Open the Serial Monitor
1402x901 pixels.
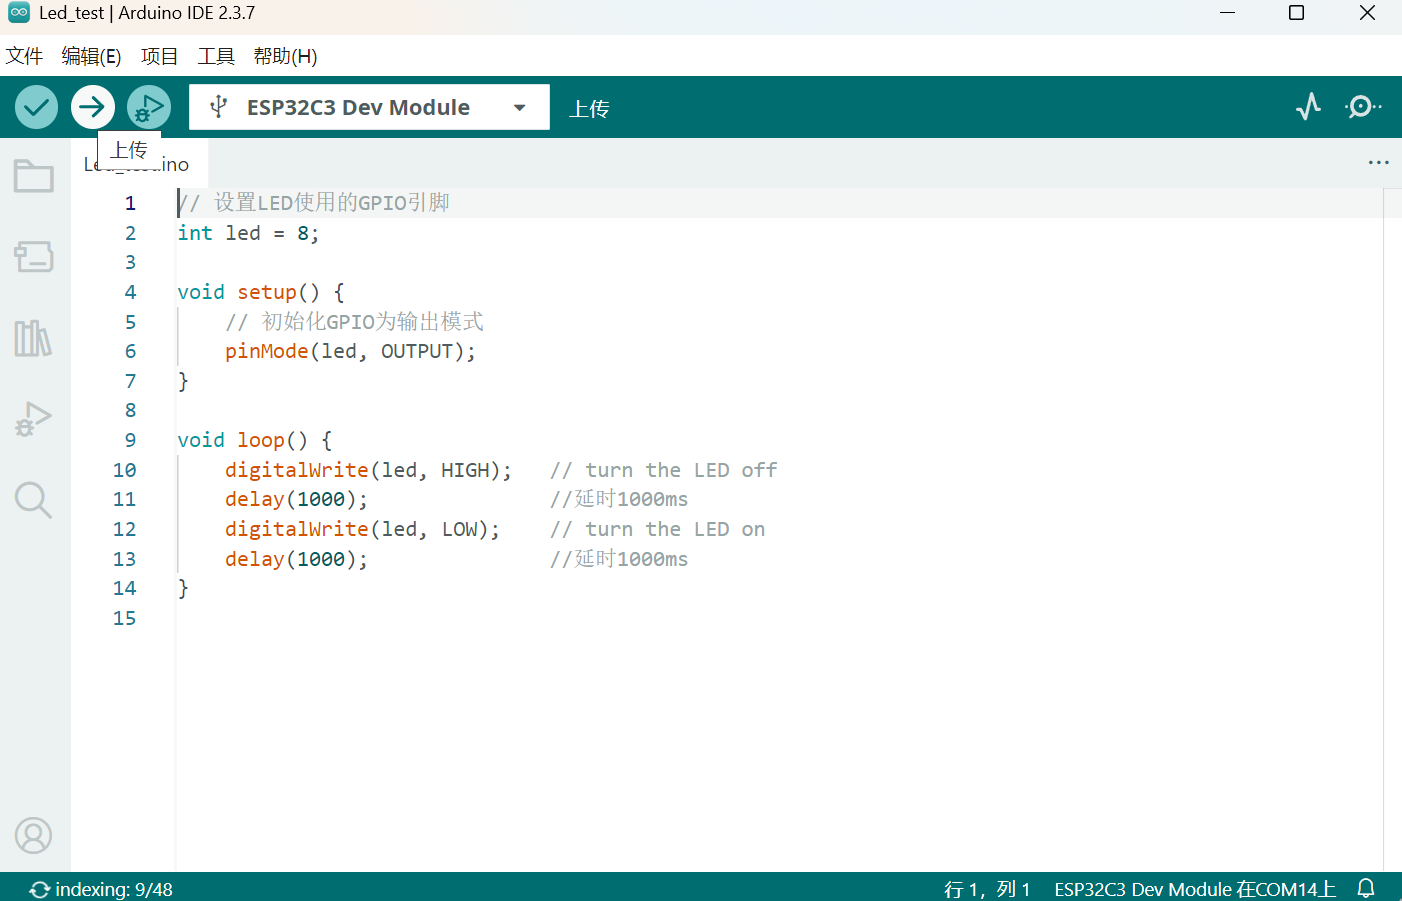(1363, 106)
